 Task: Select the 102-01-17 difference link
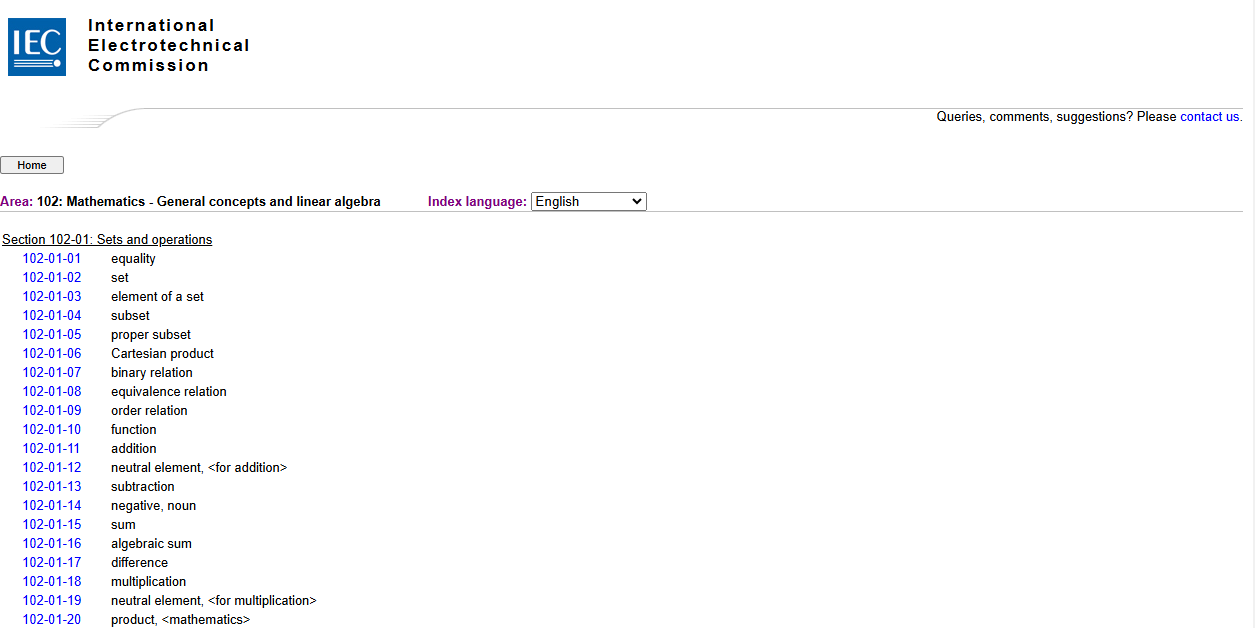coord(52,563)
